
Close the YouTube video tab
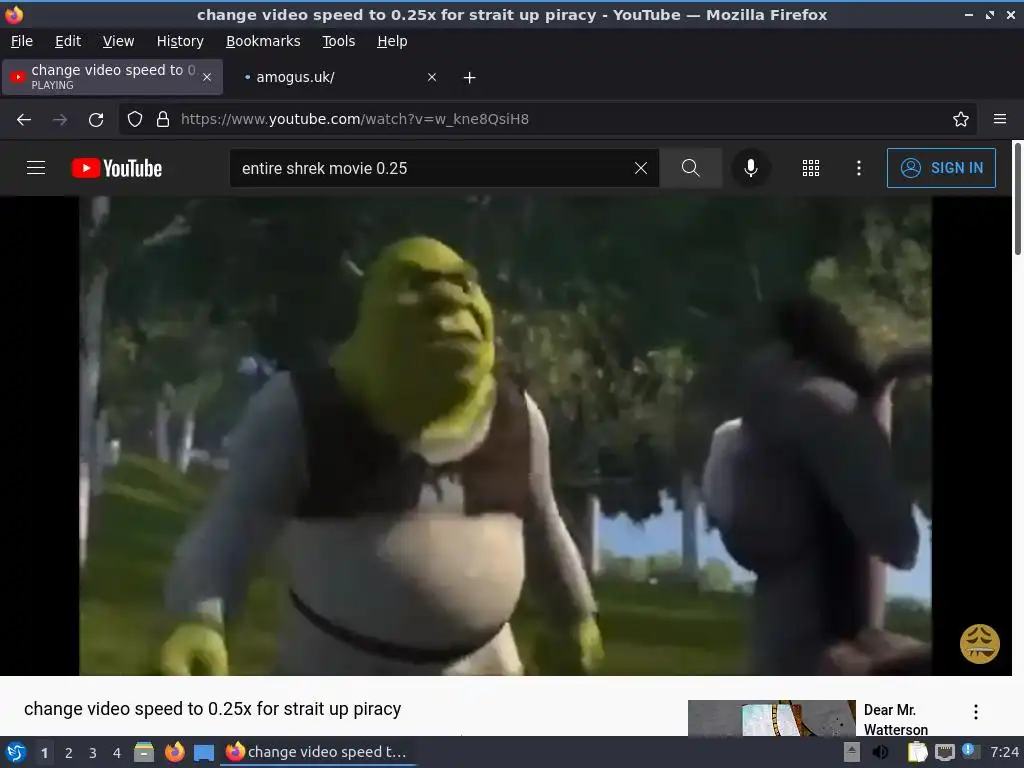(x=207, y=77)
